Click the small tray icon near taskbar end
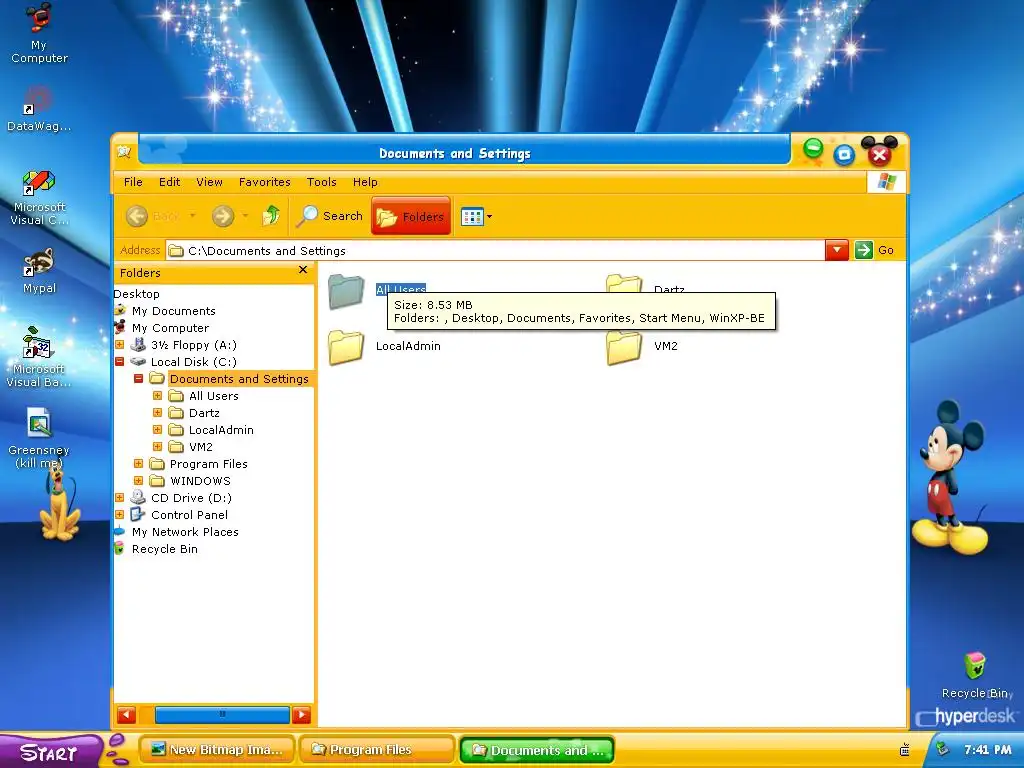The height and width of the screenshot is (768, 1024). point(904,750)
